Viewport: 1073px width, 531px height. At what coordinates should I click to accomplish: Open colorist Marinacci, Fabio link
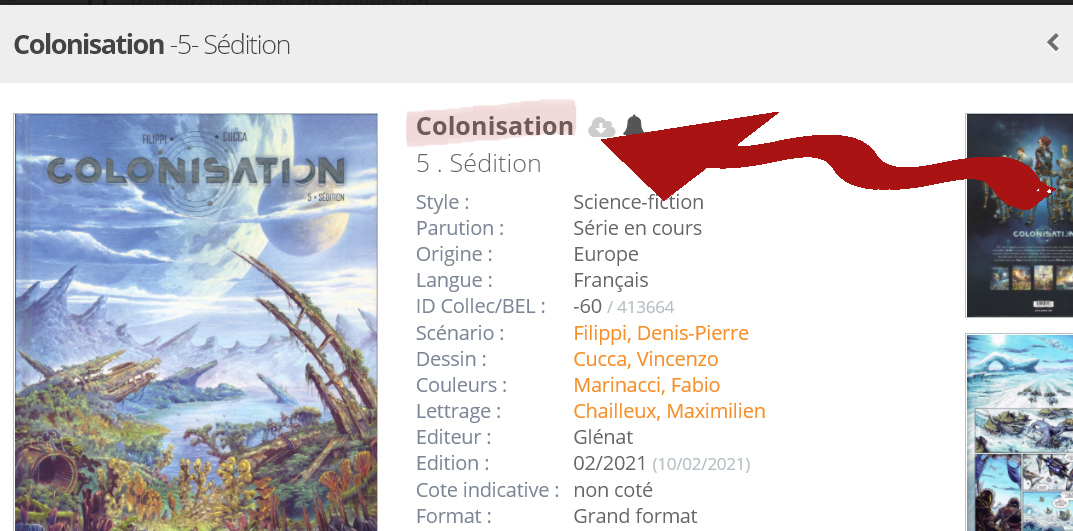(x=646, y=385)
